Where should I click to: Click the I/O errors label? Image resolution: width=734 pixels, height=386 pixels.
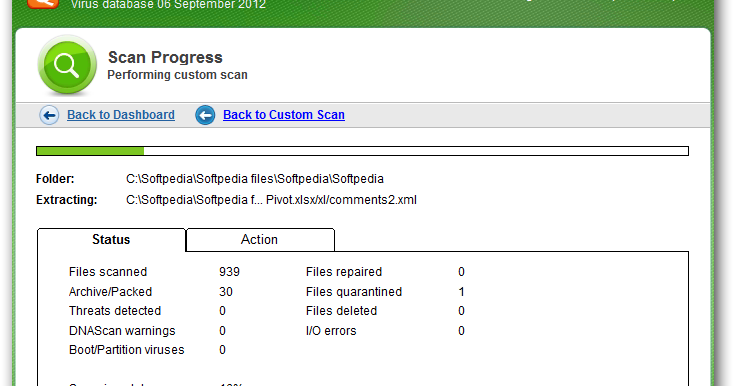click(x=331, y=331)
